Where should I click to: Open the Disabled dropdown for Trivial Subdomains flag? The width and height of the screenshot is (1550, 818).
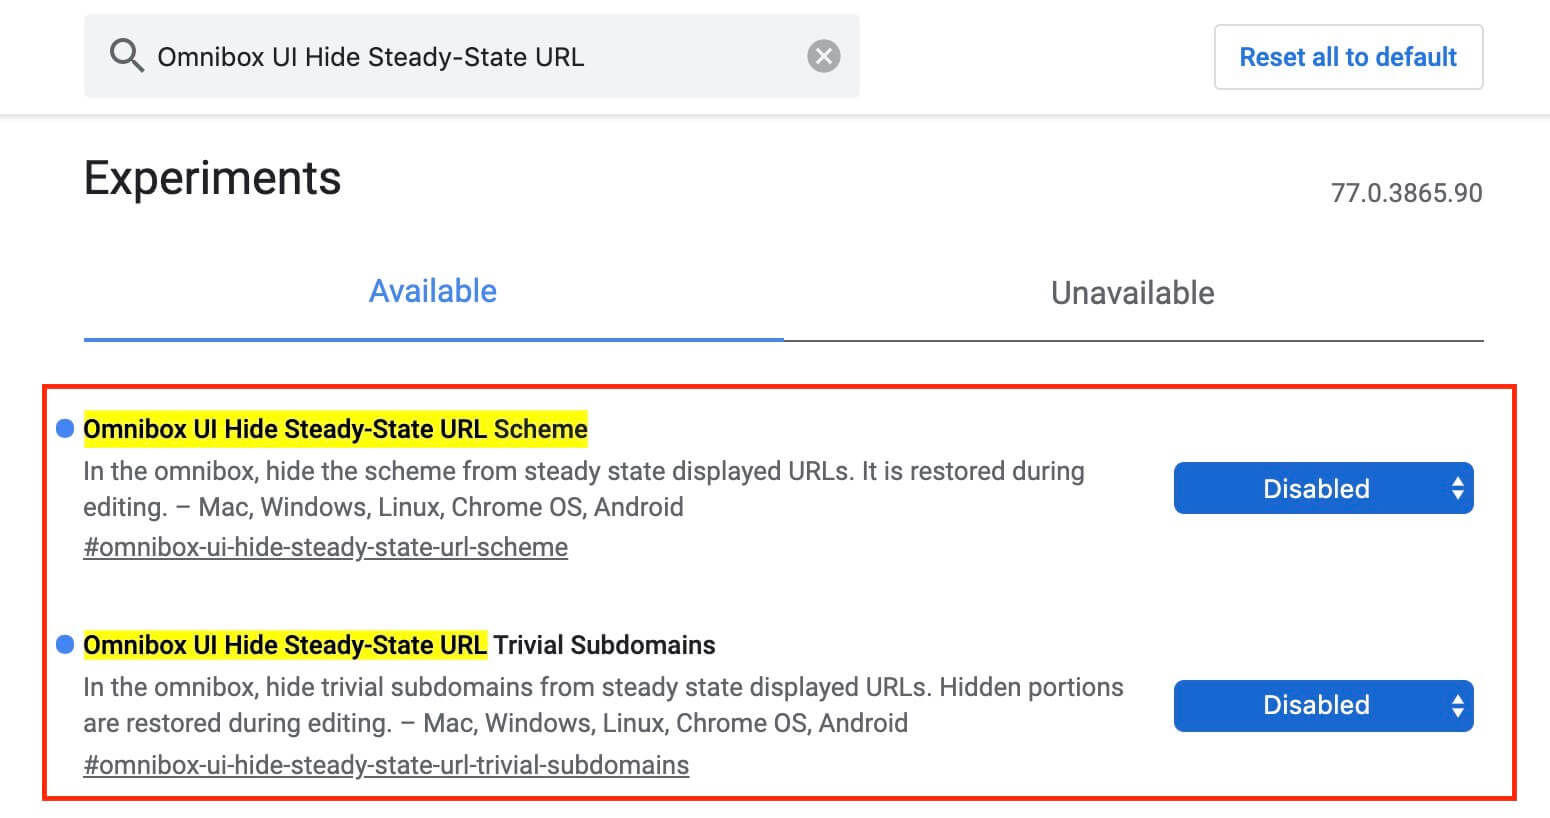coord(1316,706)
